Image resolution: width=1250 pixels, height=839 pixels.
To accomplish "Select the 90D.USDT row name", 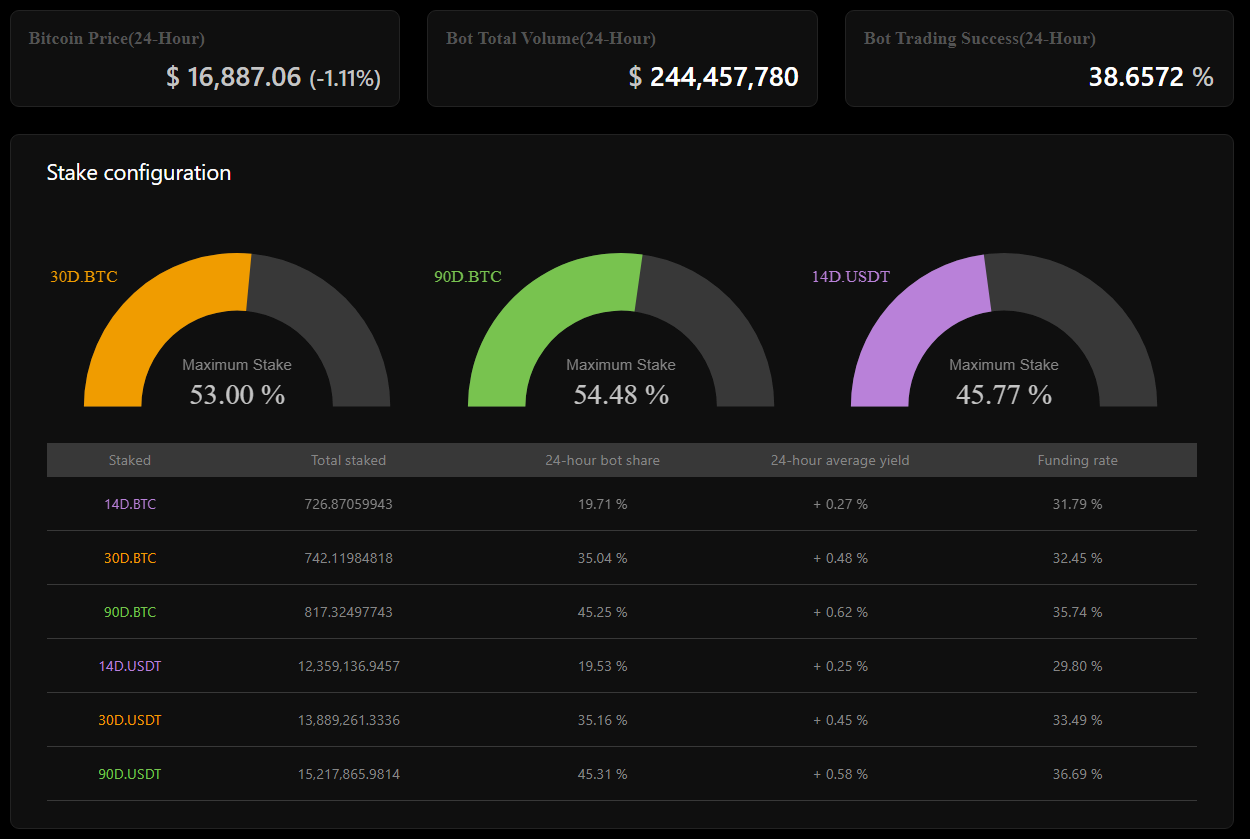I will click(x=130, y=775).
